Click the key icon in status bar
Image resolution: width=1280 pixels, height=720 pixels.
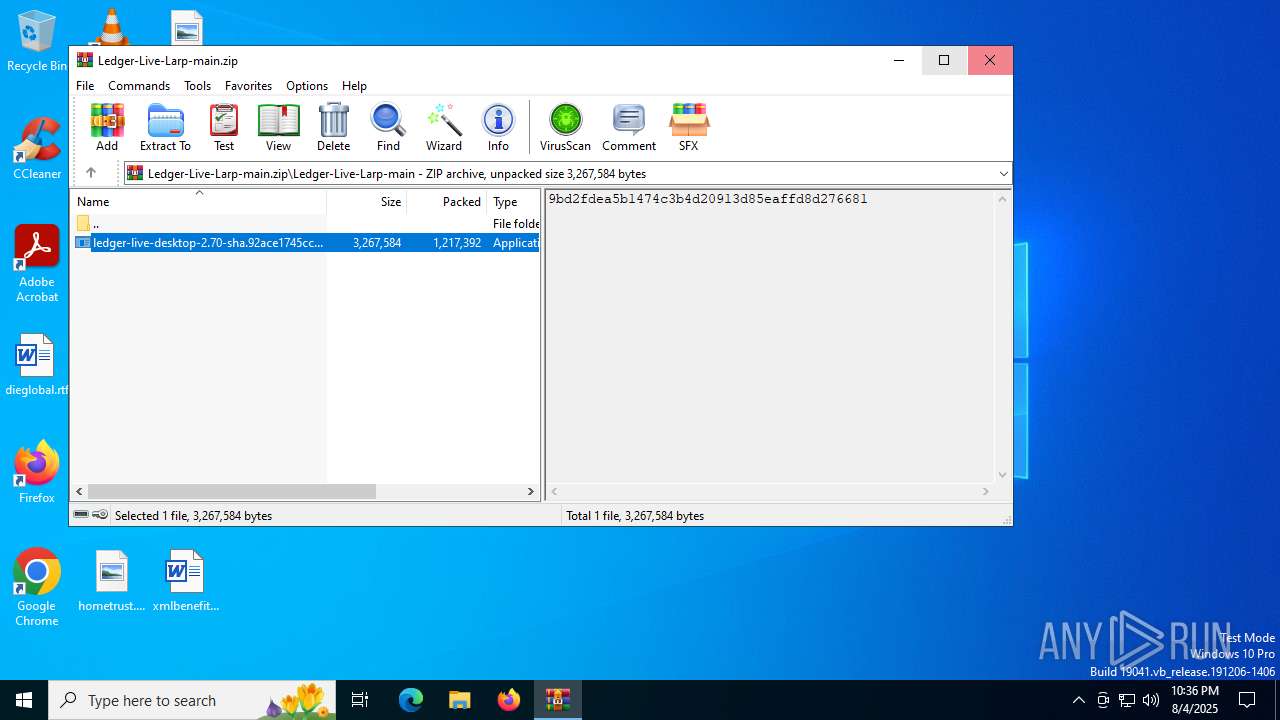click(x=100, y=515)
